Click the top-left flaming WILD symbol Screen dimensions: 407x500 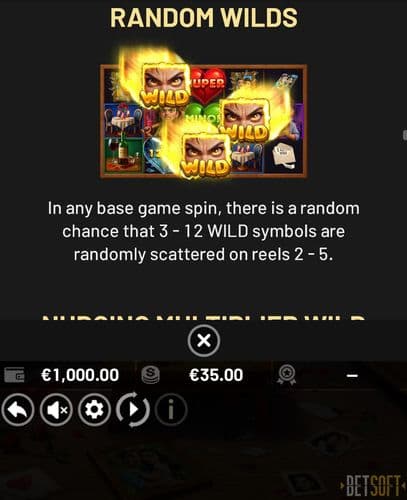coord(165,84)
